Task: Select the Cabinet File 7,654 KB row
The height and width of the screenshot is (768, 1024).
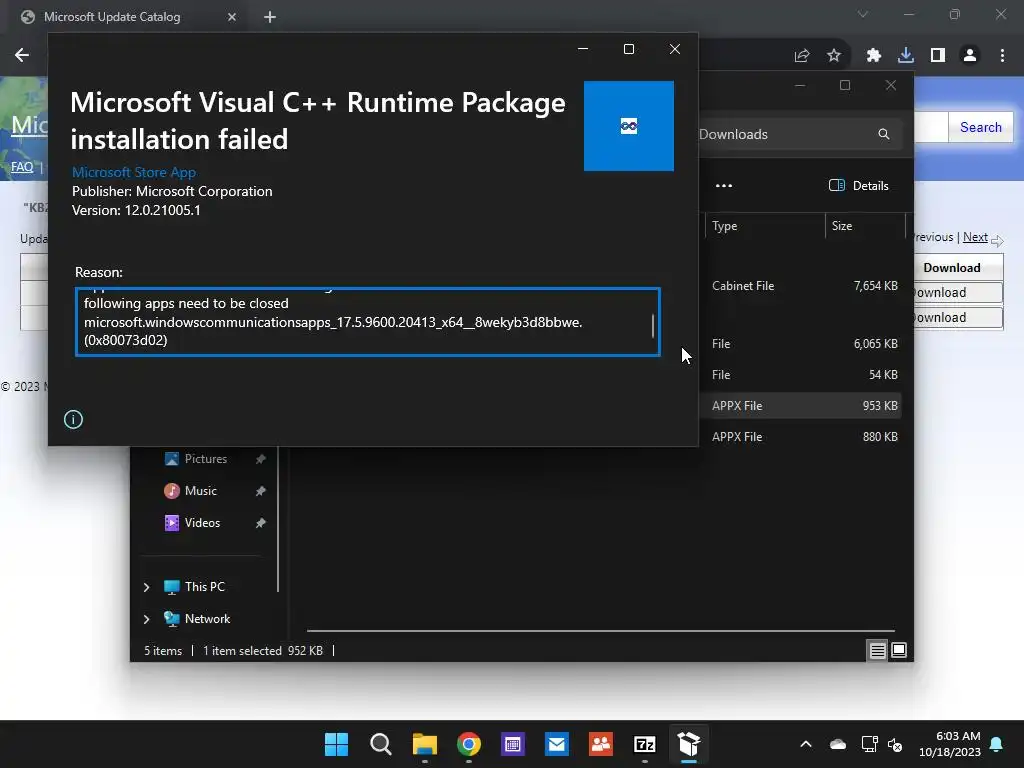Action: point(802,286)
